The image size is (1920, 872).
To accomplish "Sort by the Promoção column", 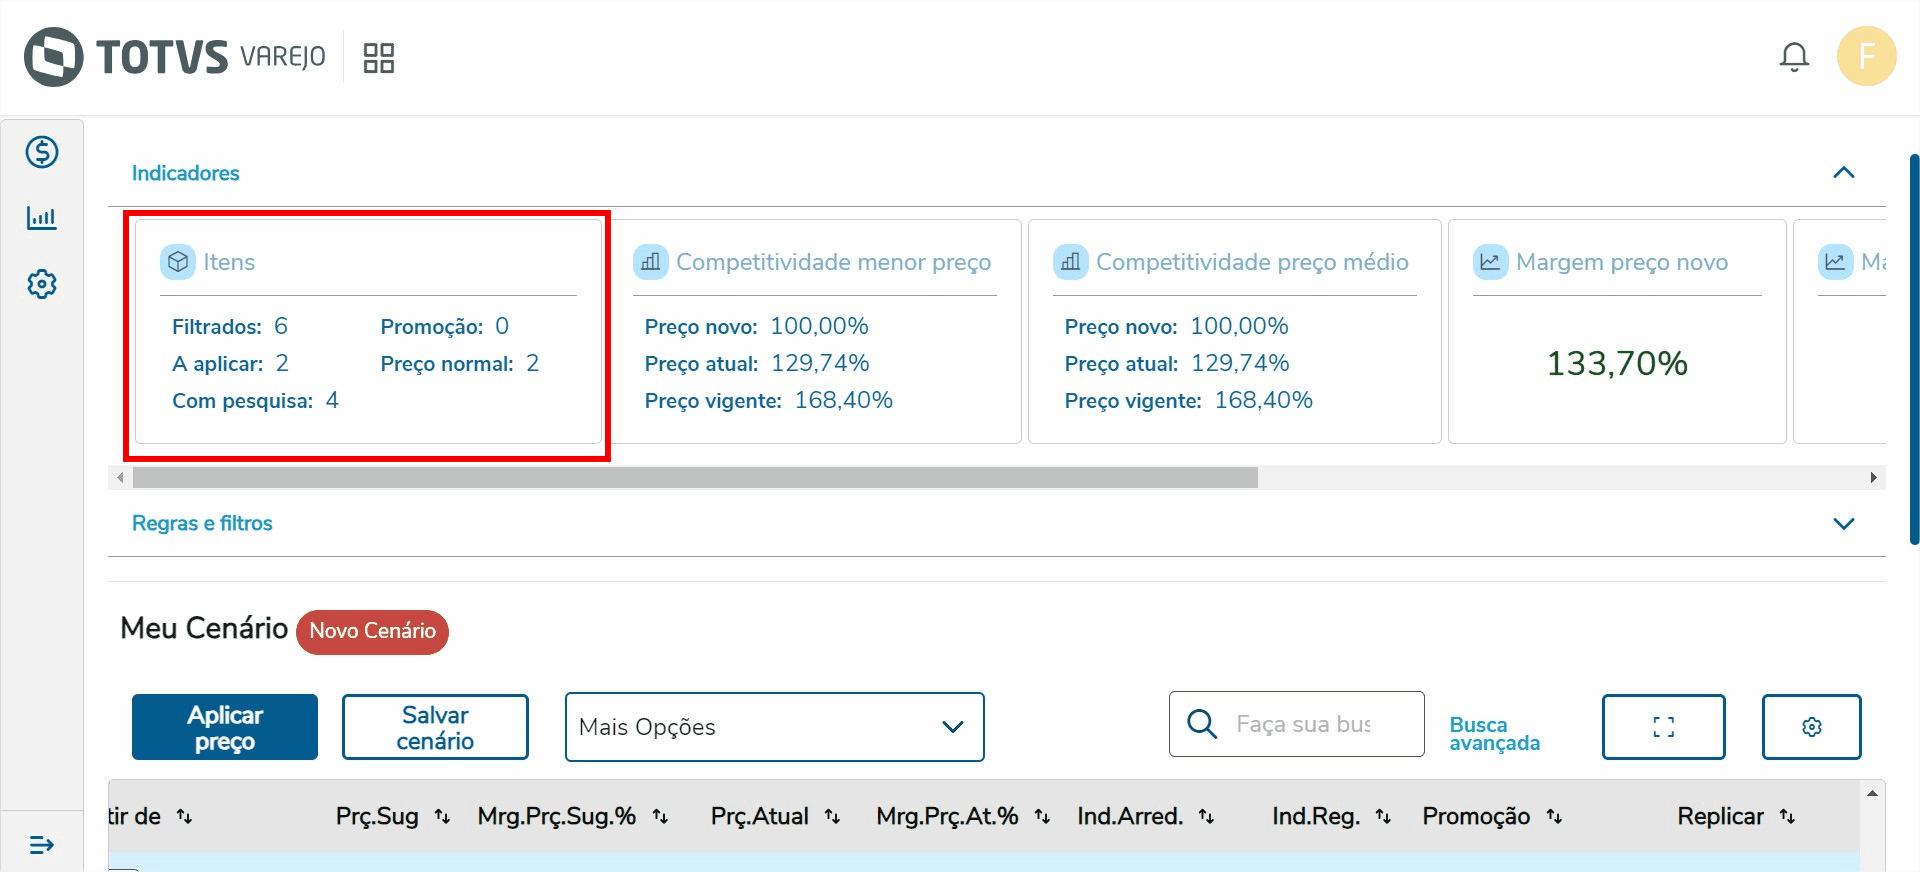I will (1554, 817).
